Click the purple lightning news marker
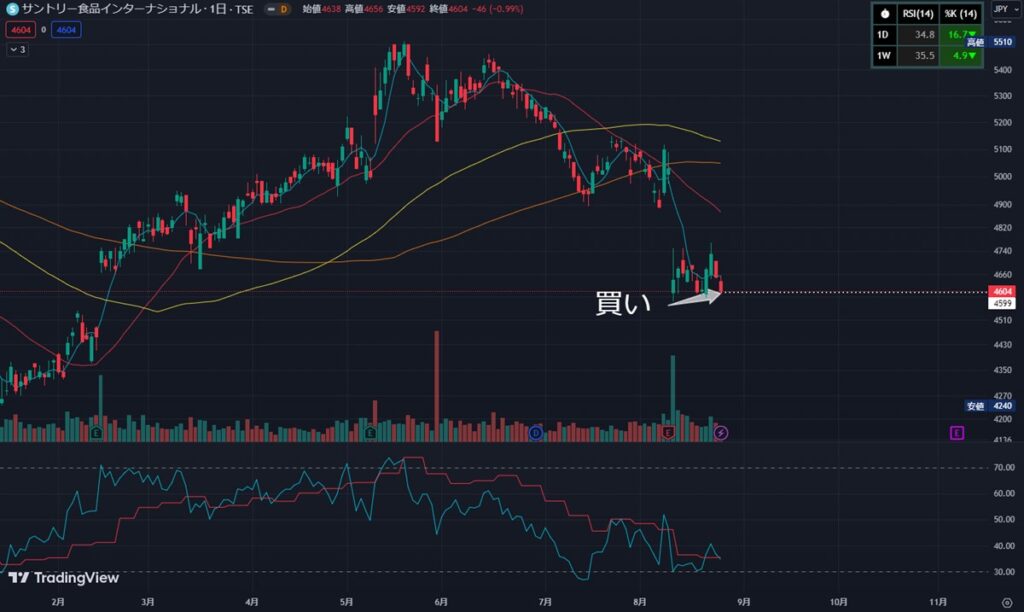 pos(721,432)
